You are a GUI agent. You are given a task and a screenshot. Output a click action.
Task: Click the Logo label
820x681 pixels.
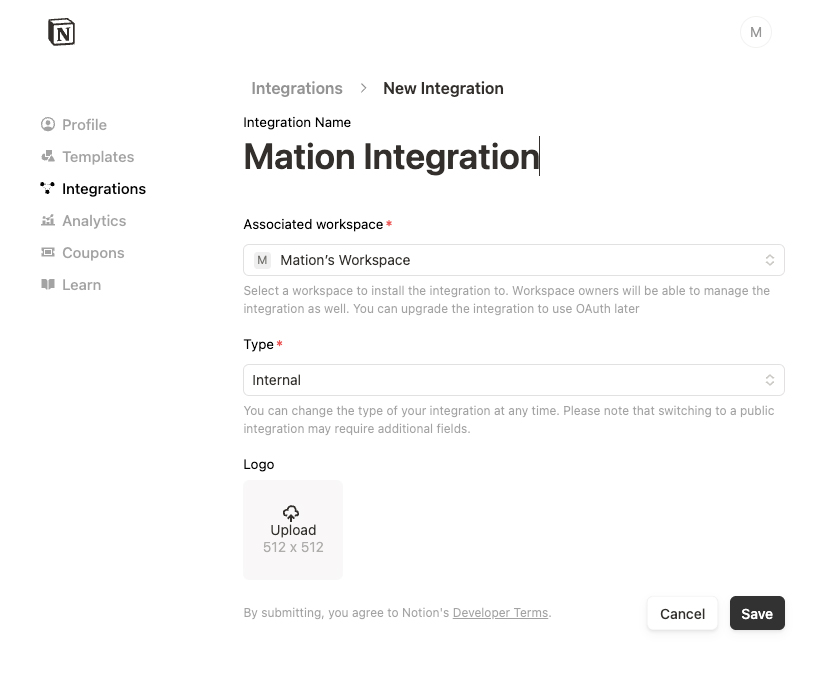258,464
